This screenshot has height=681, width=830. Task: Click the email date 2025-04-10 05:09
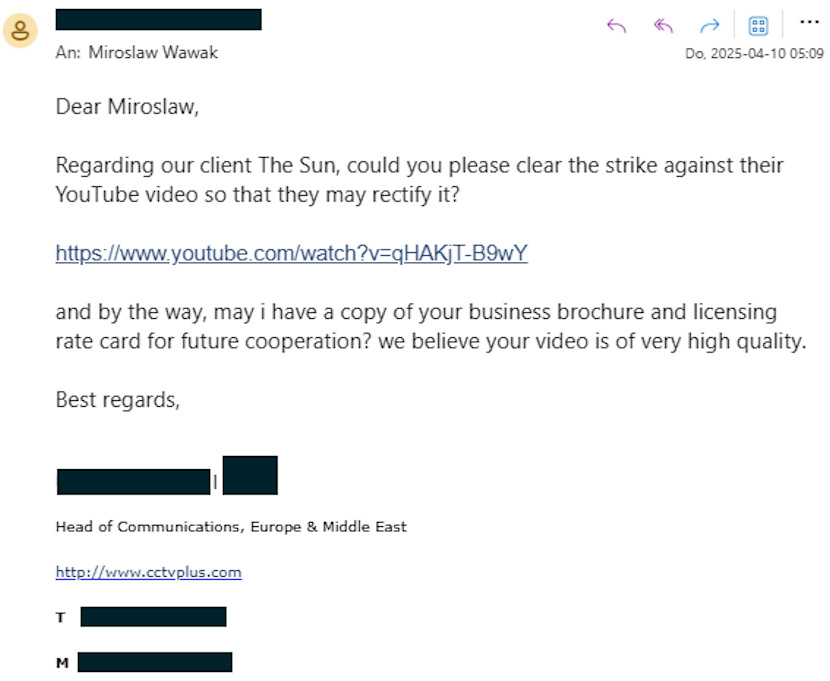[754, 53]
